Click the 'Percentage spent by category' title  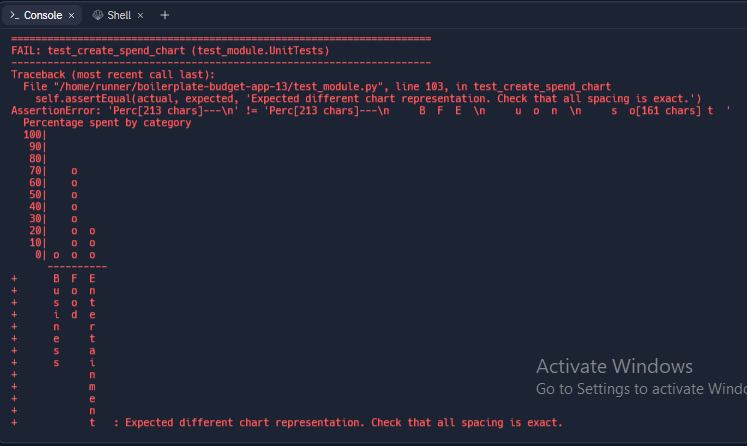tap(107, 123)
